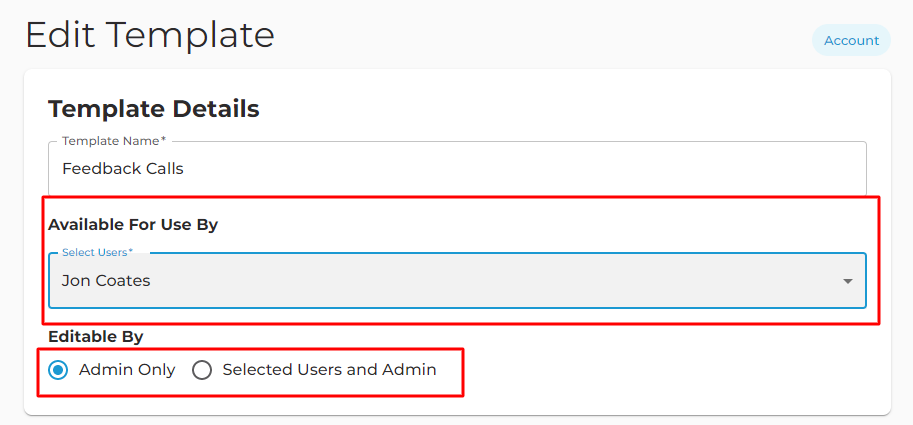The height and width of the screenshot is (425, 913).
Task: Open the Account button at top right
Action: (x=851, y=40)
